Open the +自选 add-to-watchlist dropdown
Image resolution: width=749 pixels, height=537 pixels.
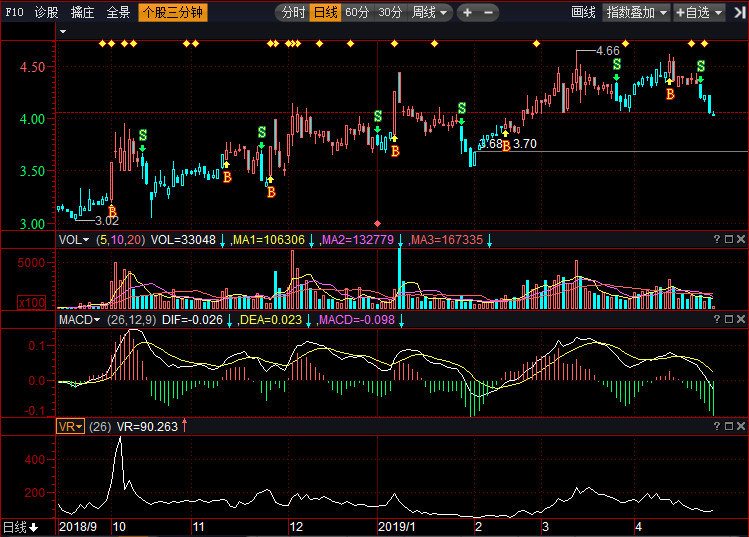(x=699, y=12)
